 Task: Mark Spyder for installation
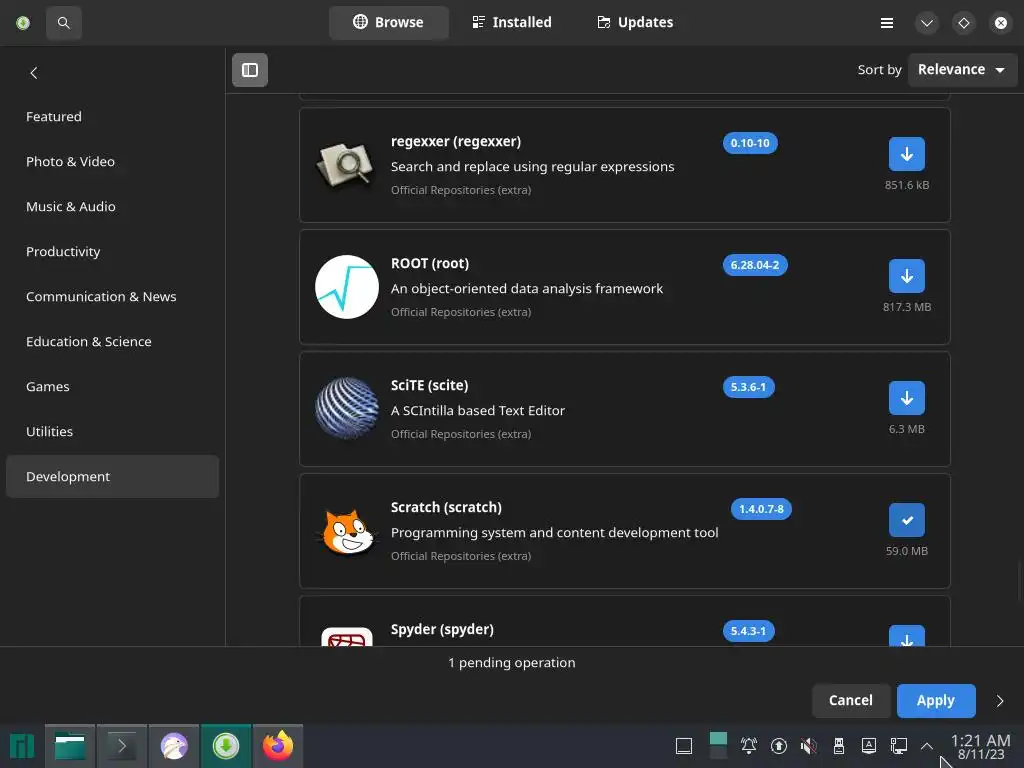click(x=906, y=636)
